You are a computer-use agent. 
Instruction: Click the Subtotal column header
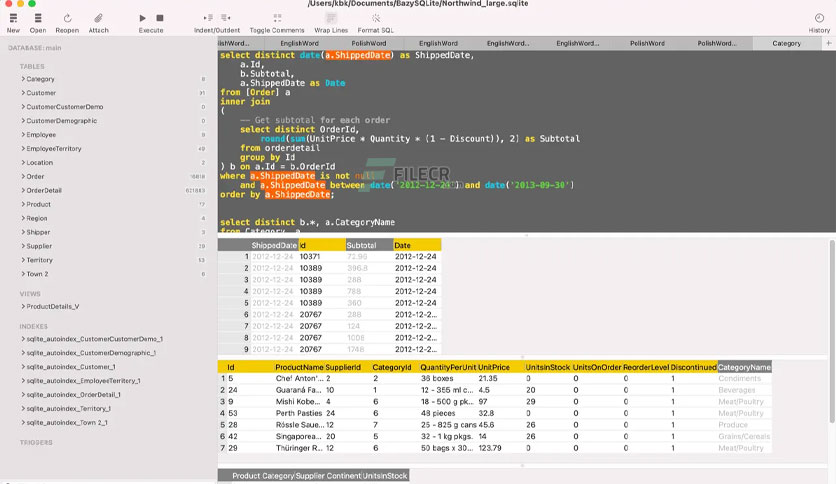(x=369, y=245)
